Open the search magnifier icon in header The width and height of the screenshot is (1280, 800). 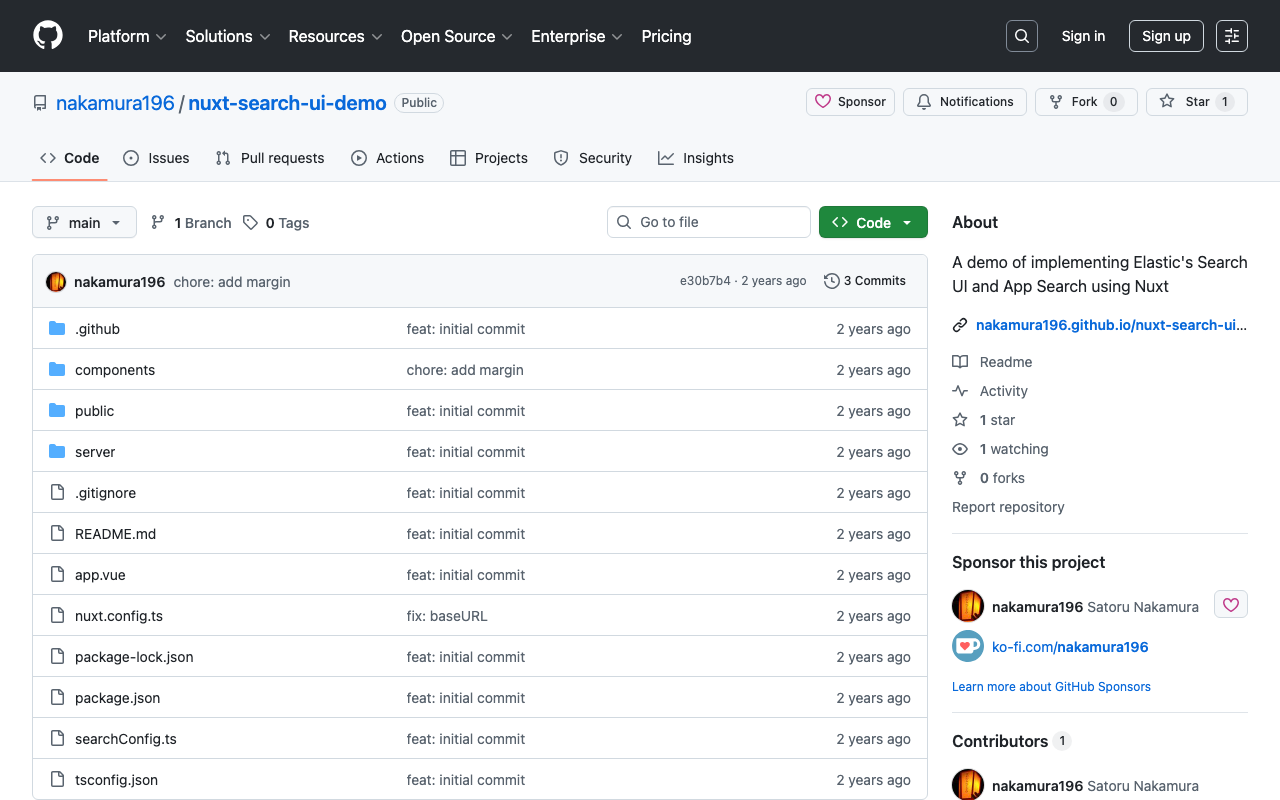pyautogui.click(x=1021, y=36)
